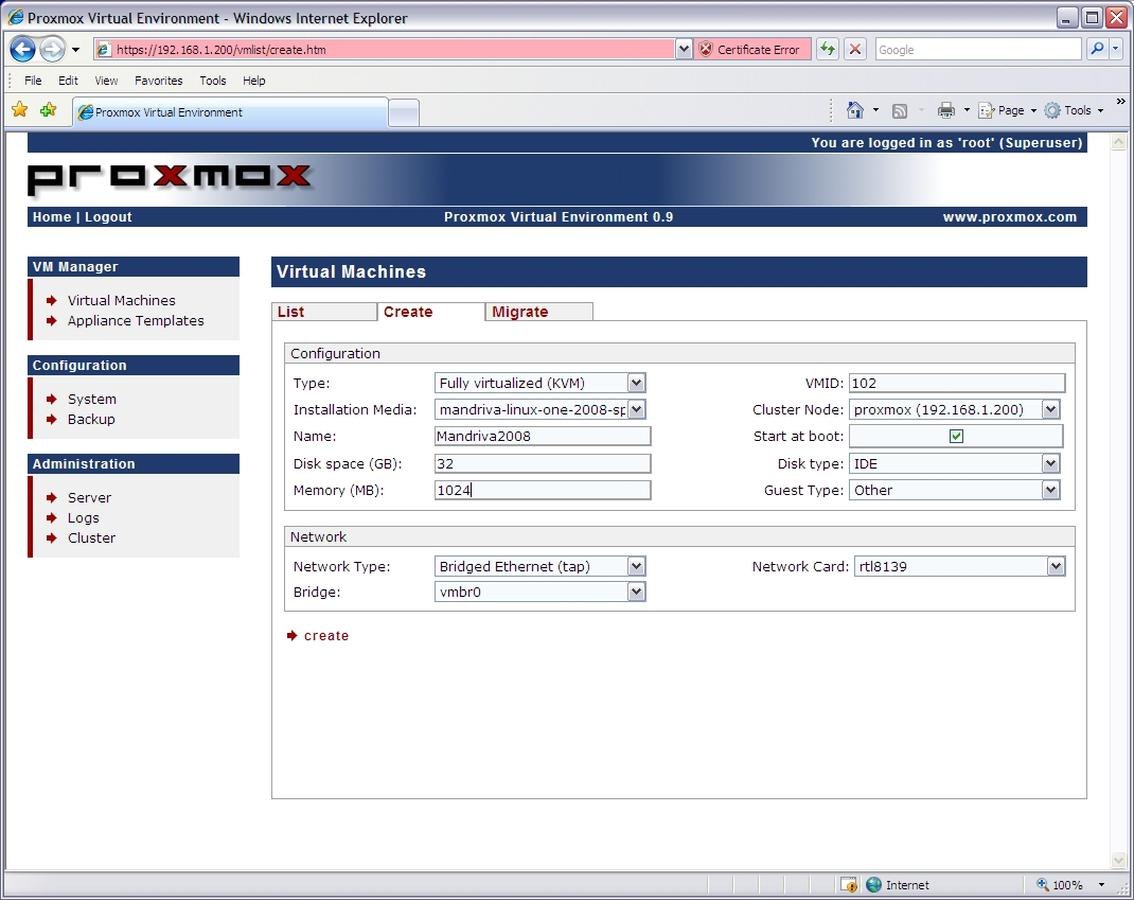Click the VMID field showing 102
Image resolution: width=1134 pixels, height=900 pixels.
tap(957, 383)
